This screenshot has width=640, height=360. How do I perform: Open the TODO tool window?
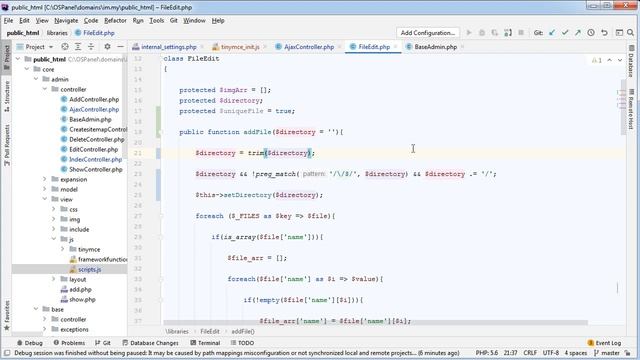coord(242,343)
